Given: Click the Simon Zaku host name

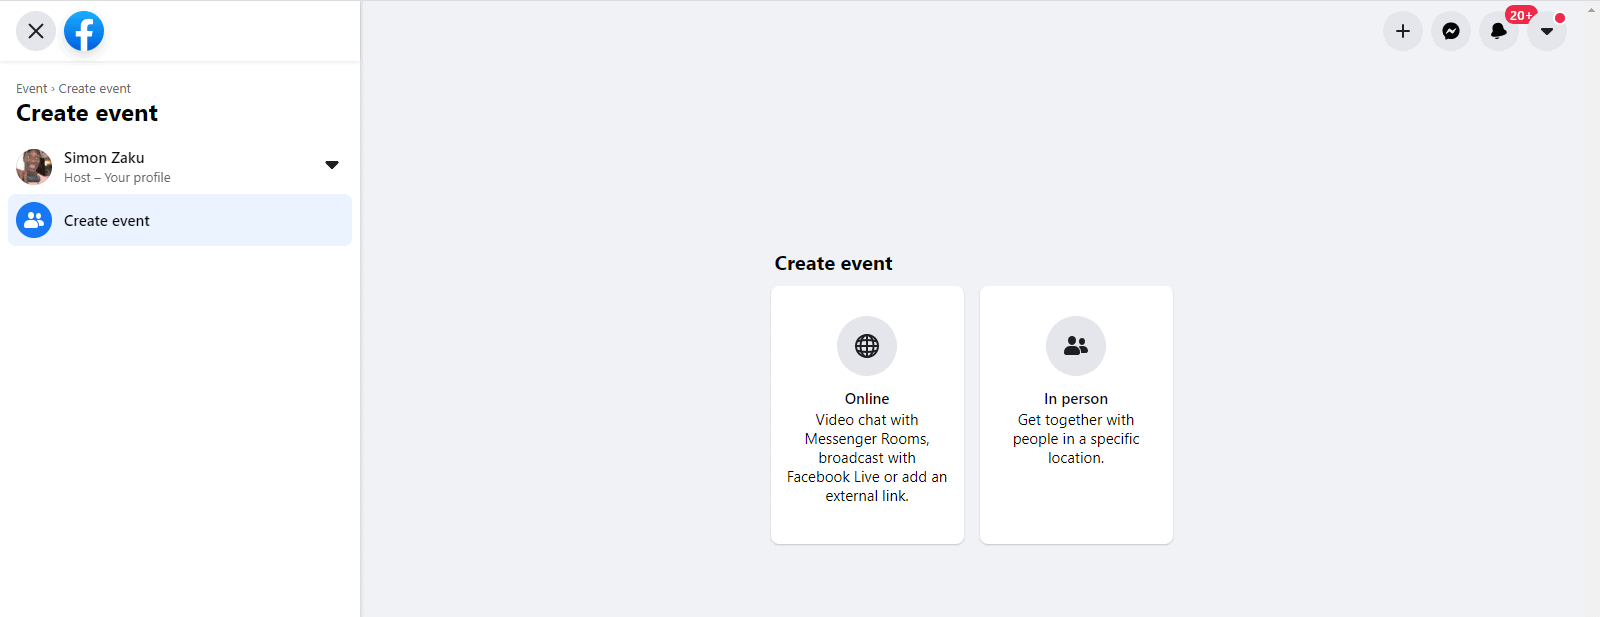Looking at the screenshot, I should point(104,158).
